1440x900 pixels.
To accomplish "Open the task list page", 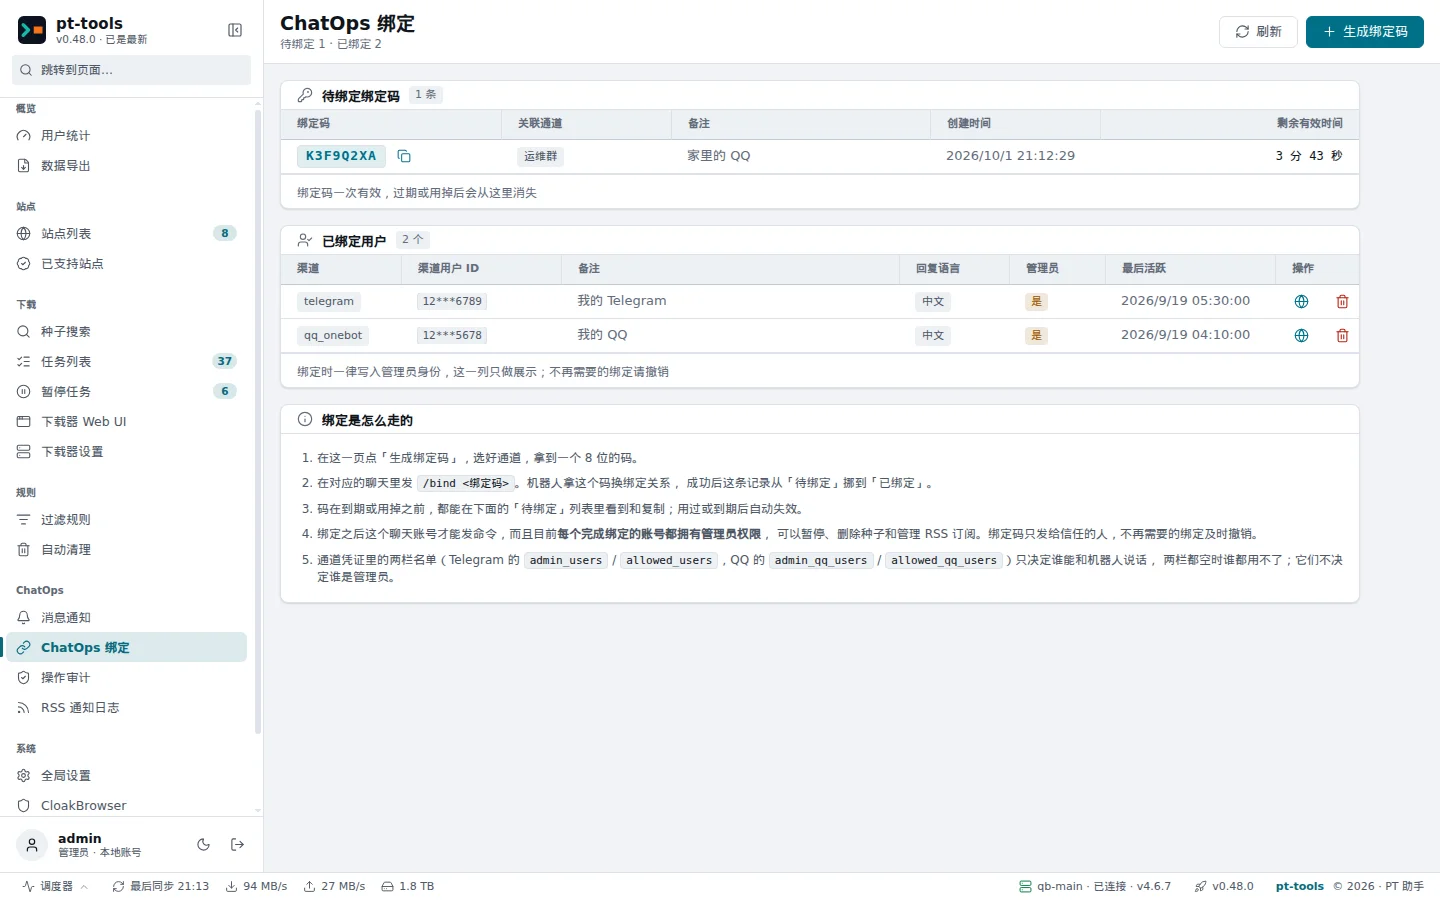I will [127, 362].
